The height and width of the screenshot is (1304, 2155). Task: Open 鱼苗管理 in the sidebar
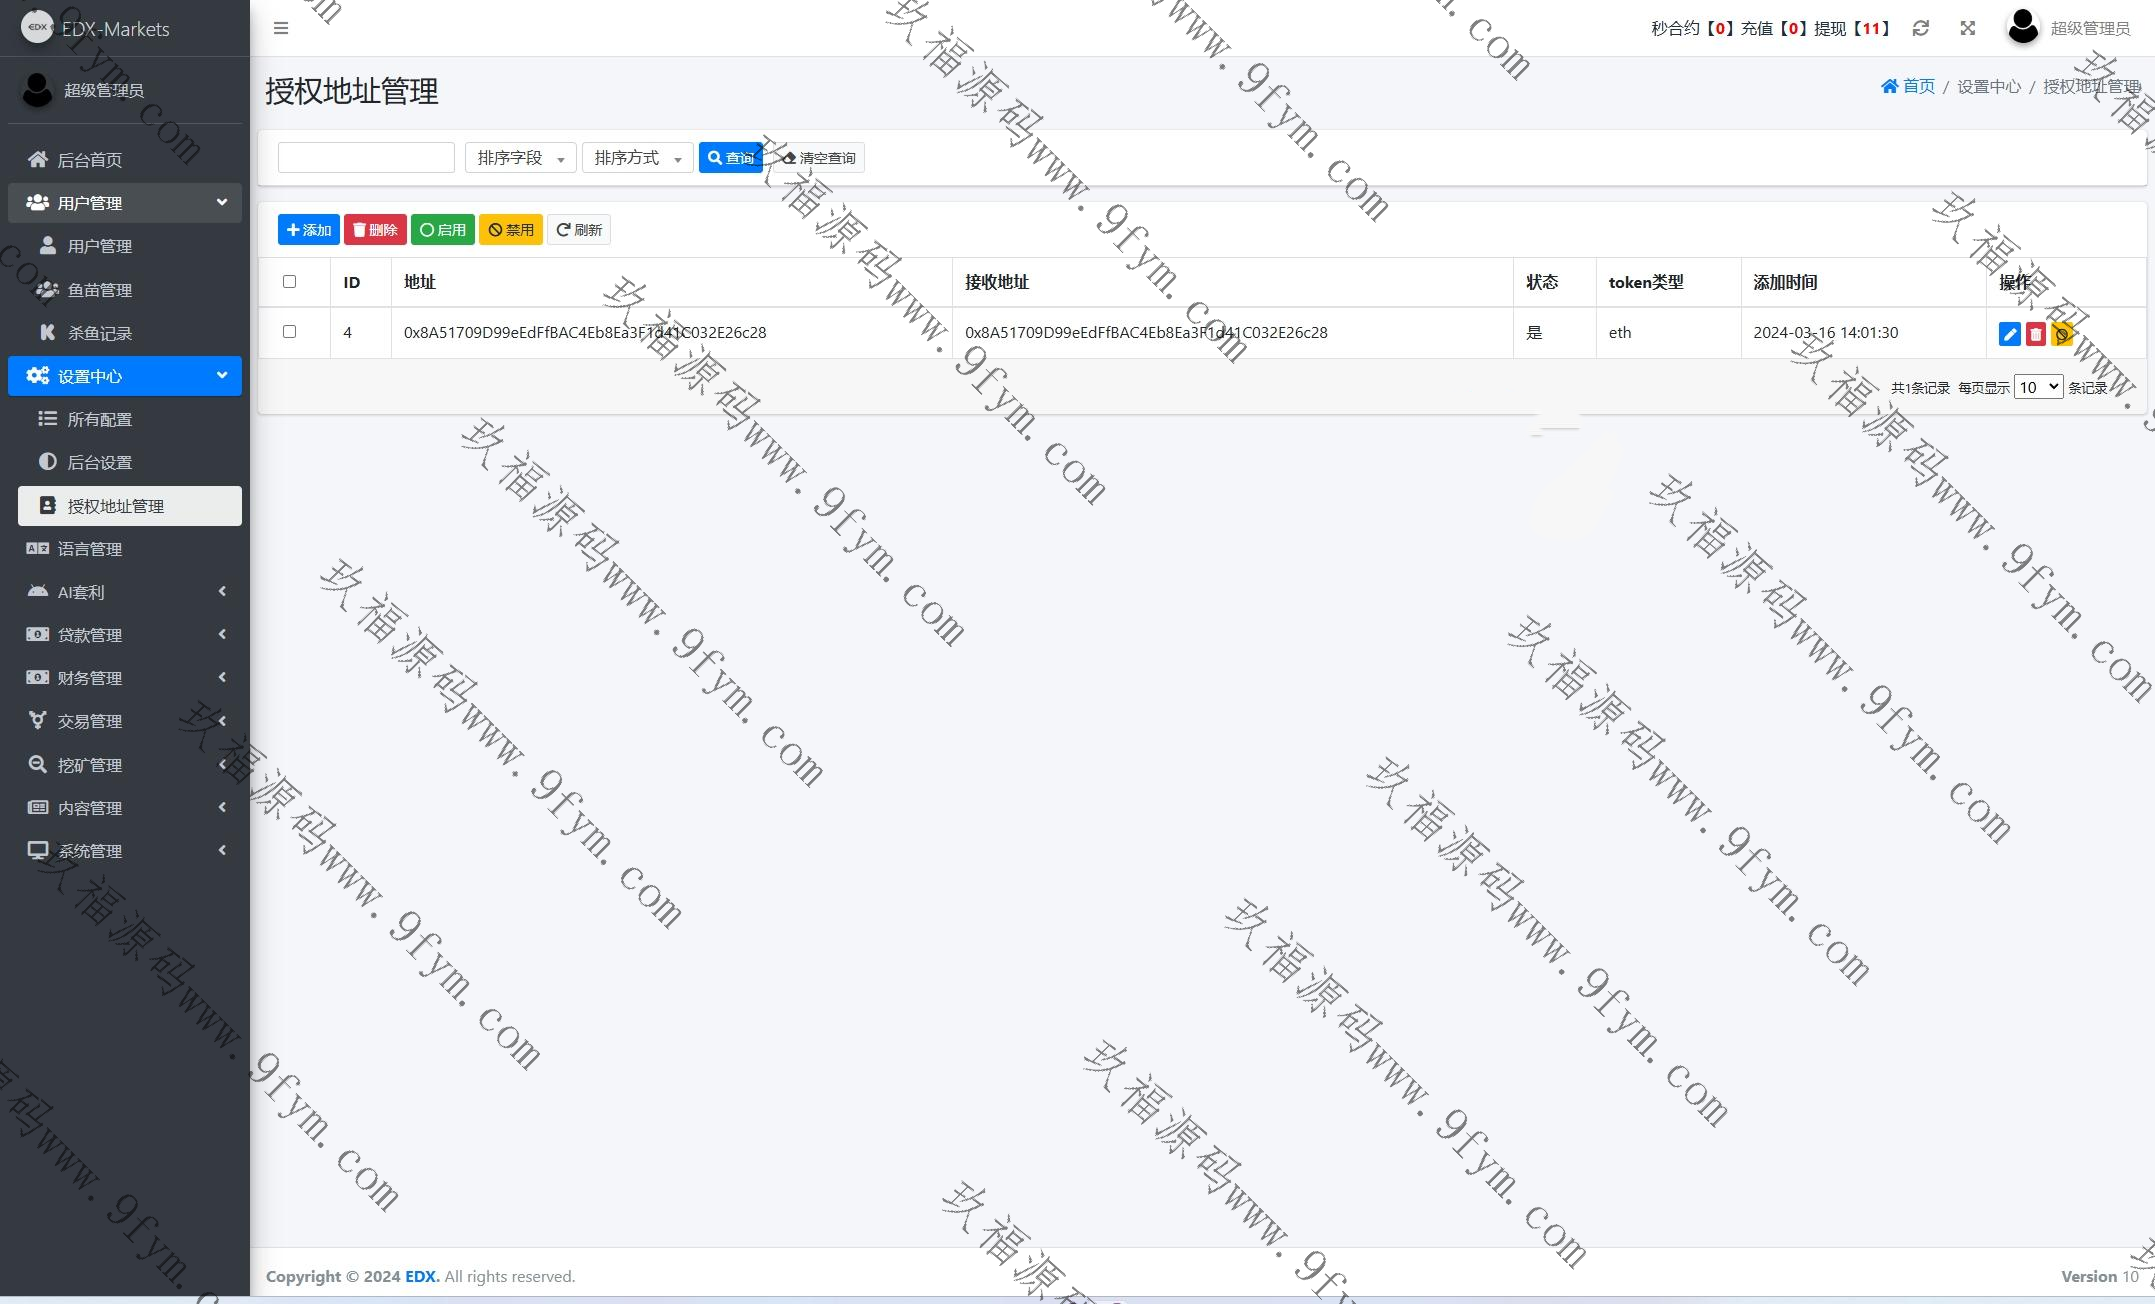[99, 290]
